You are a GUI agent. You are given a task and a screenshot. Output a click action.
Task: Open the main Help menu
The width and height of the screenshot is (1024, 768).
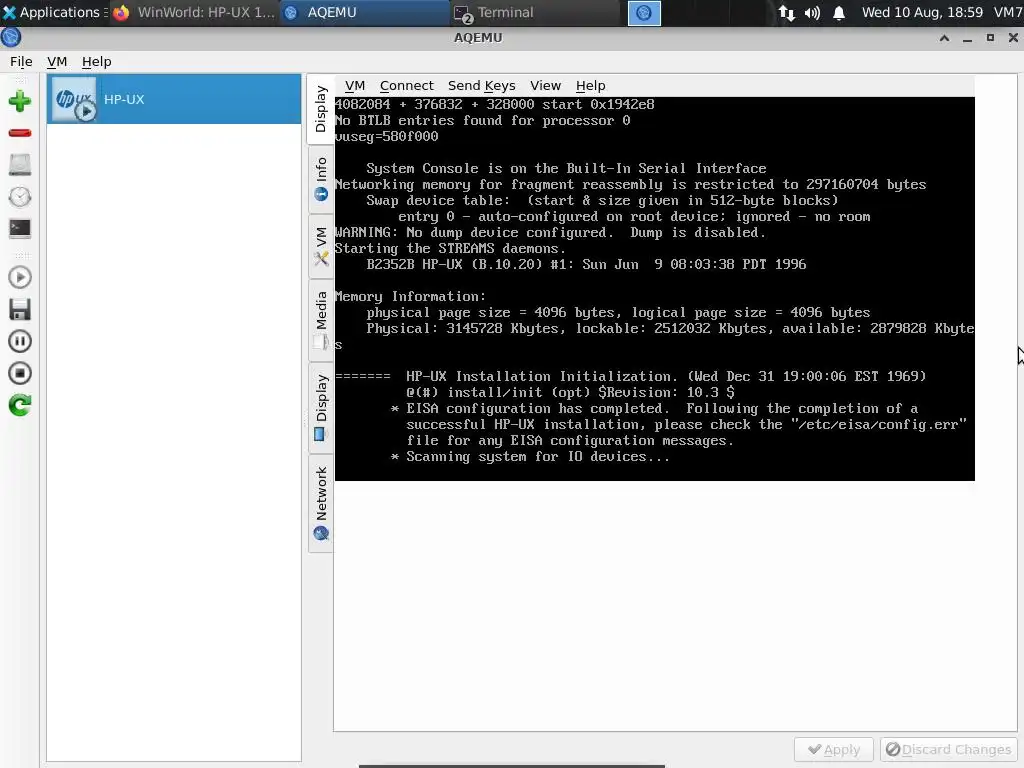click(x=96, y=61)
